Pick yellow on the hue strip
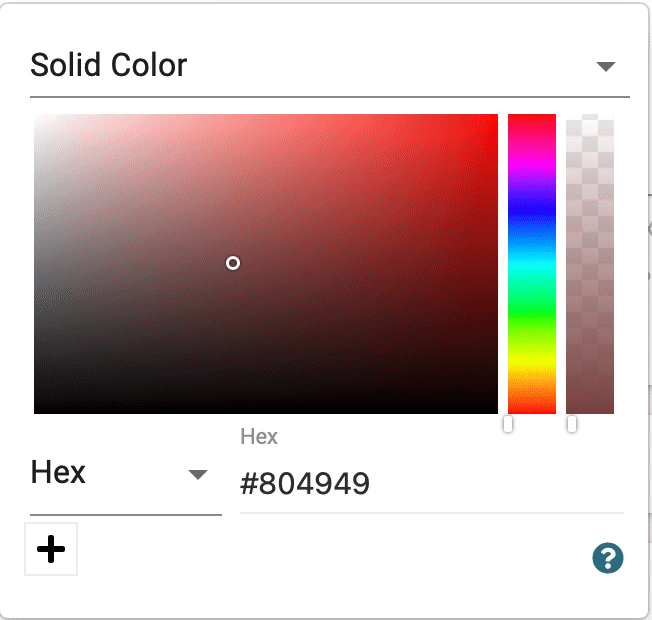652x620 pixels. pyautogui.click(x=532, y=363)
